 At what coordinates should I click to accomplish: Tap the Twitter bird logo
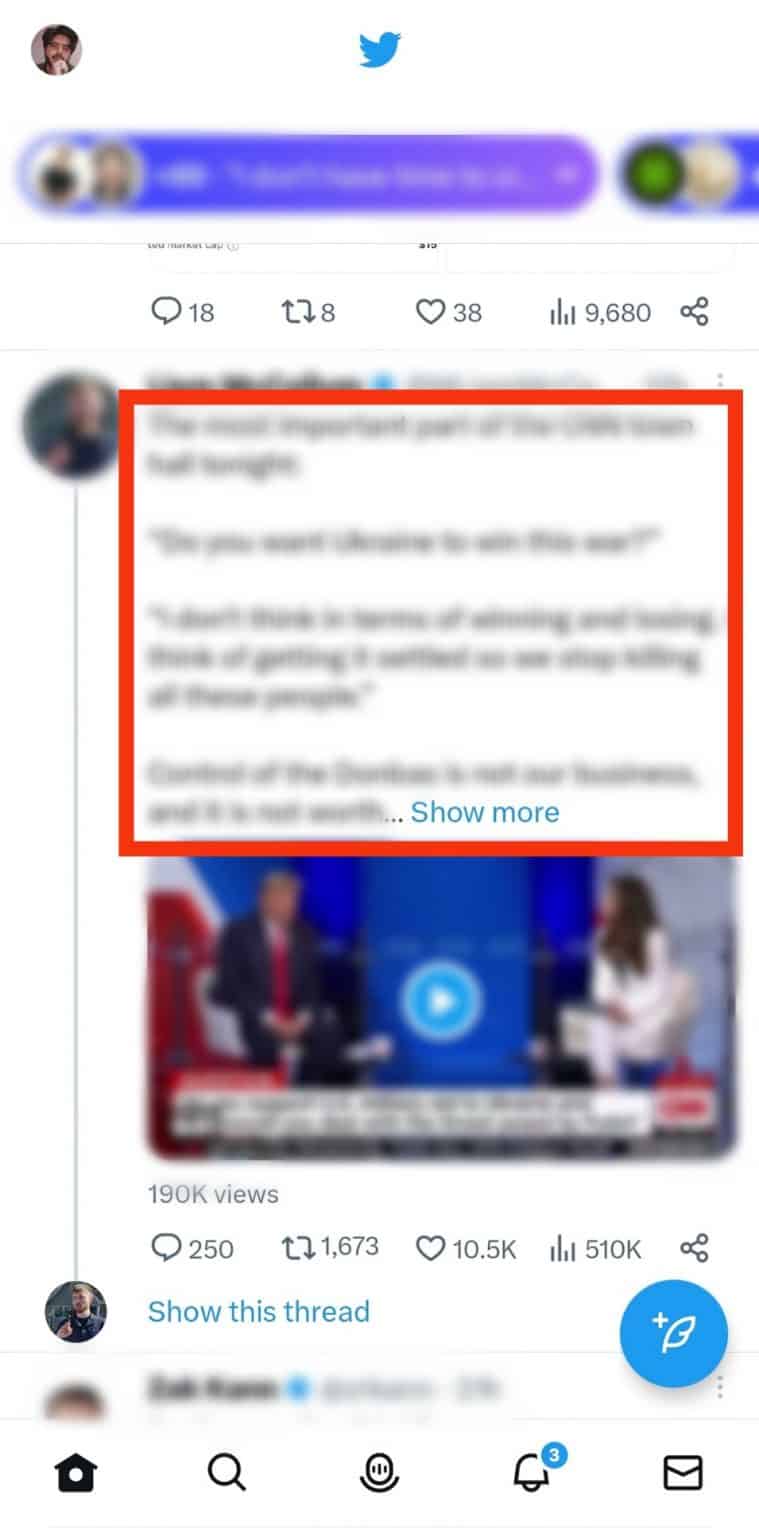coord(380,49)
